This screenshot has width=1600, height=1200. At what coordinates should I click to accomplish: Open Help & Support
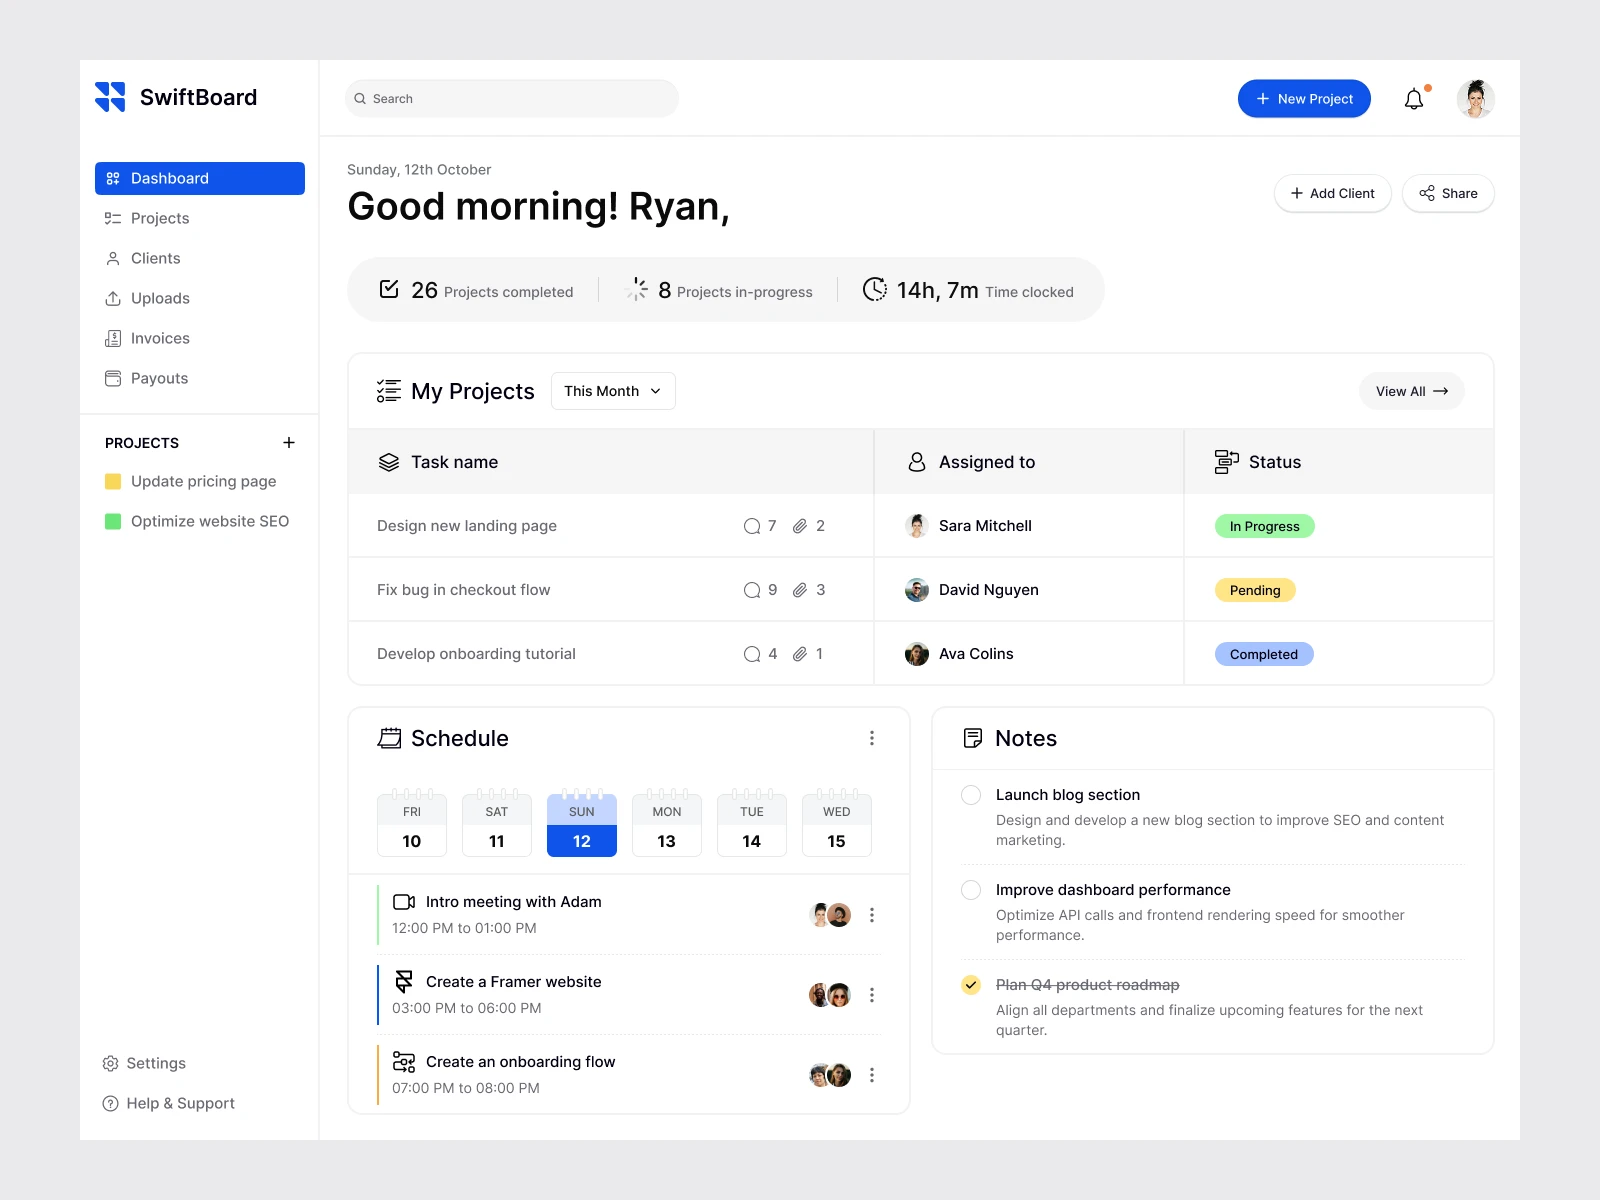pos(168,1103)
